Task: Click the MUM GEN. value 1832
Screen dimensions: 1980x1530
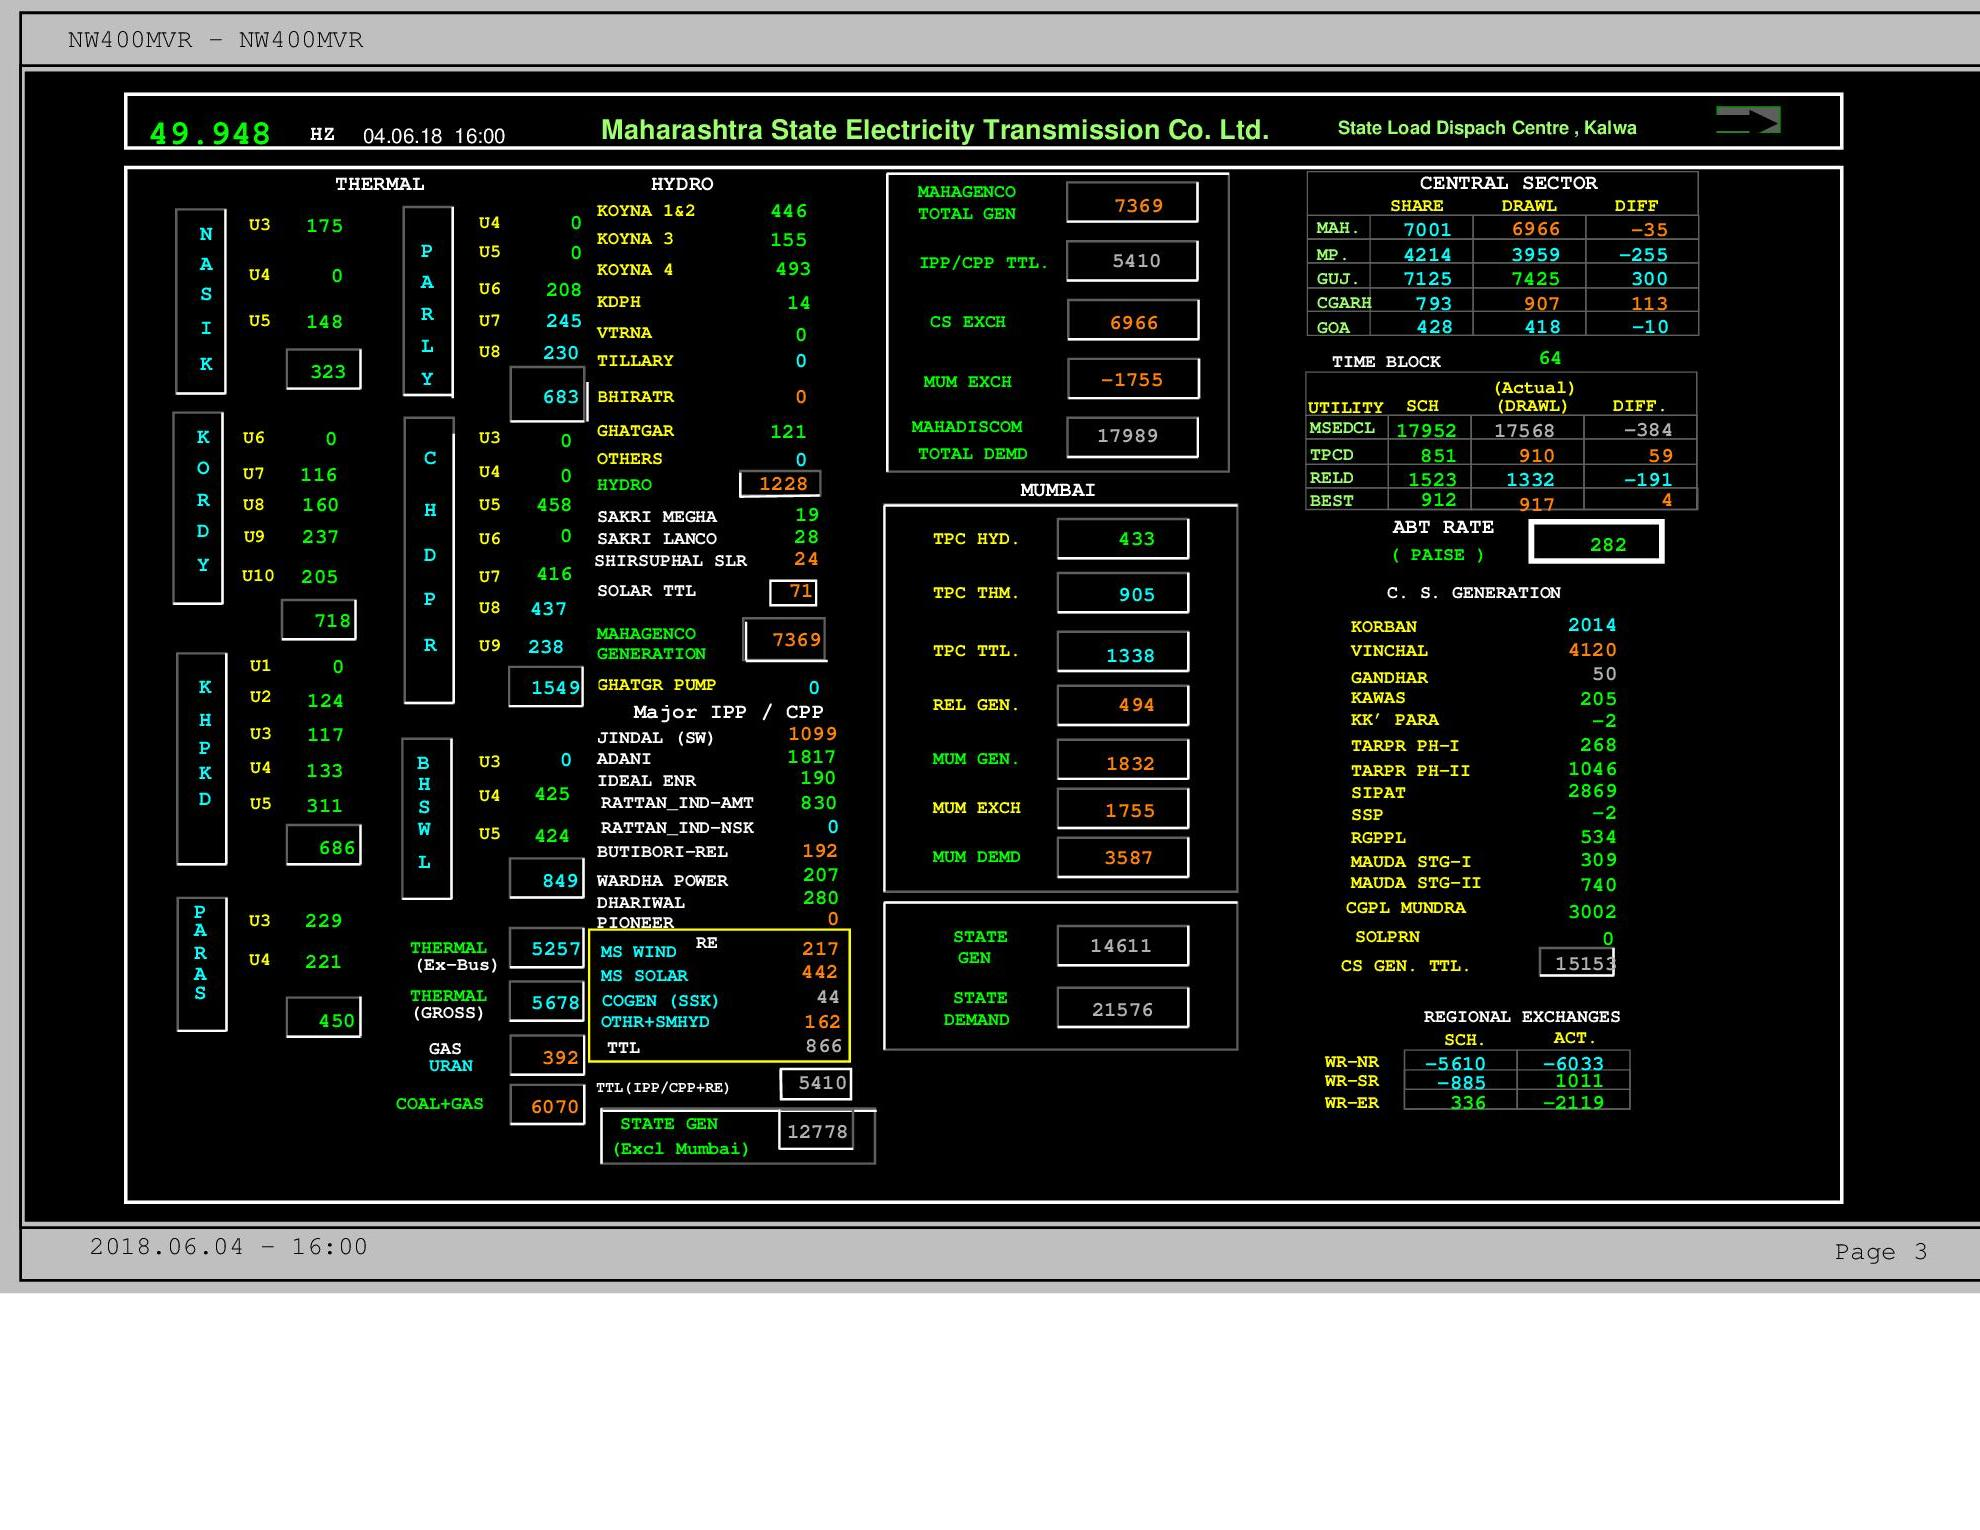Action: tap(1123, 759)
